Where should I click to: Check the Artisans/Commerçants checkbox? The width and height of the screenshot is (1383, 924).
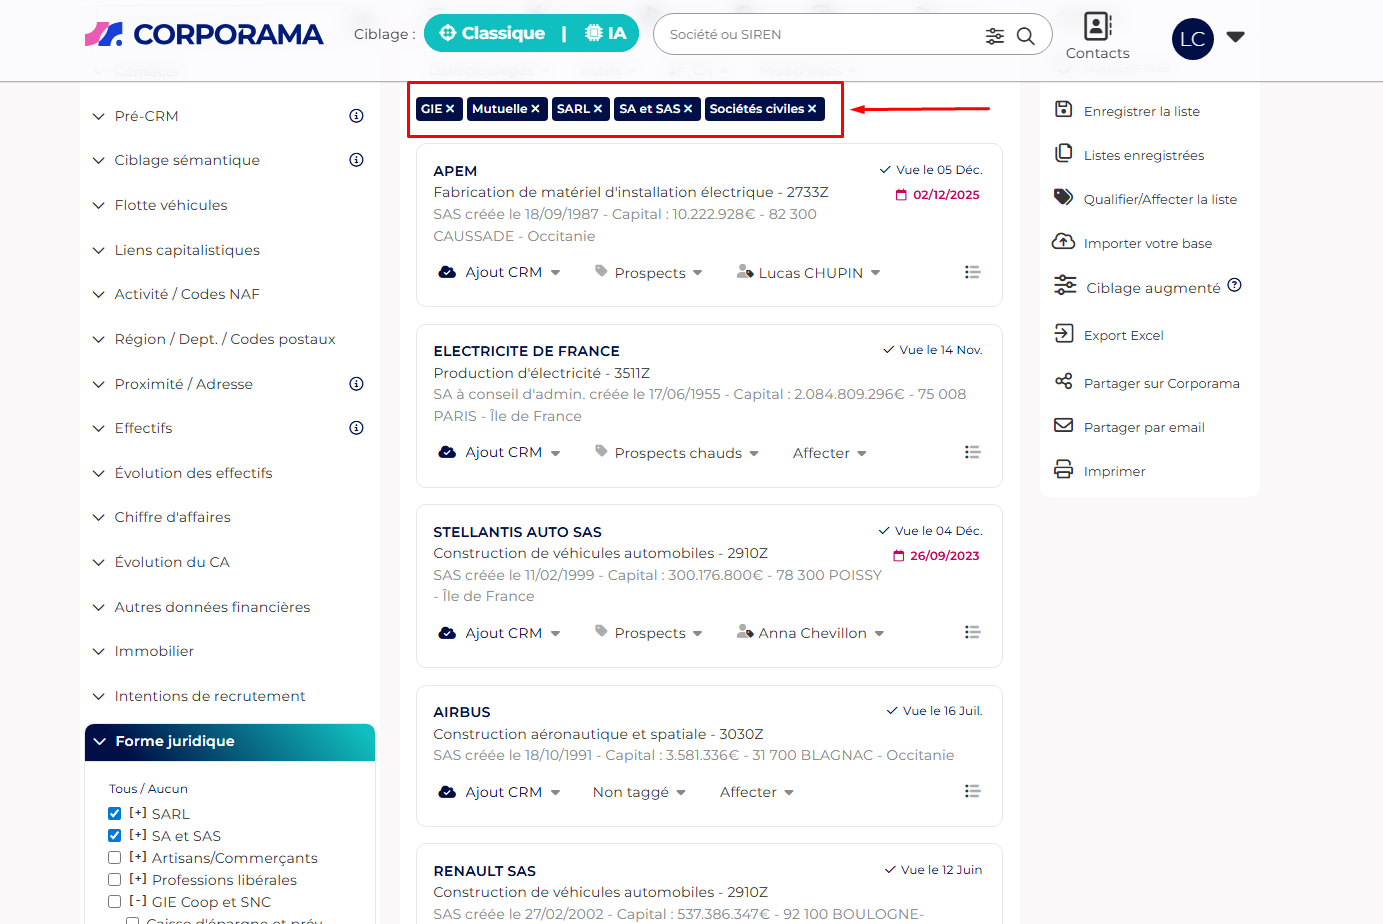(115, 858)
